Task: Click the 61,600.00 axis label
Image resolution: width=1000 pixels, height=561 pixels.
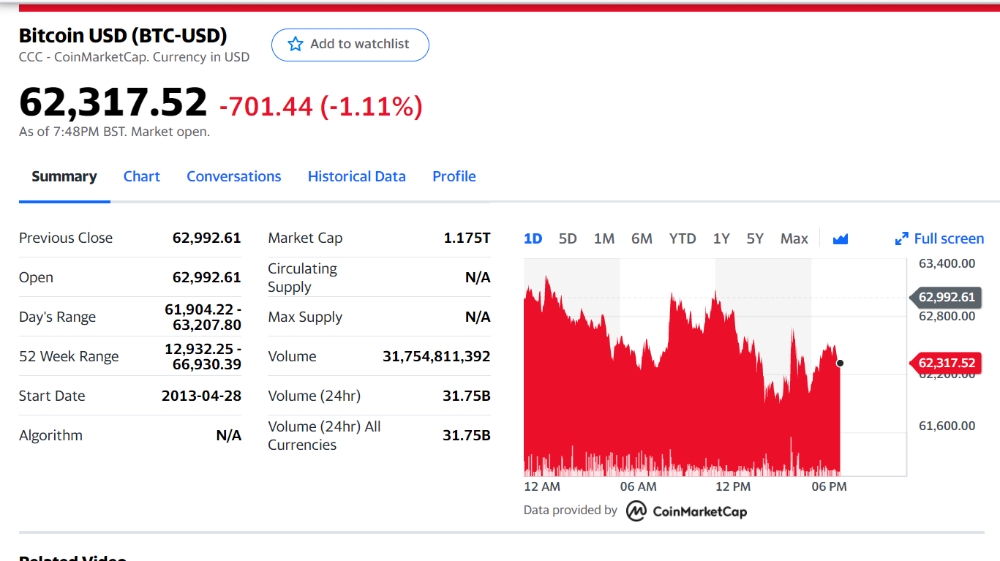Action: [x=946, y=425]
